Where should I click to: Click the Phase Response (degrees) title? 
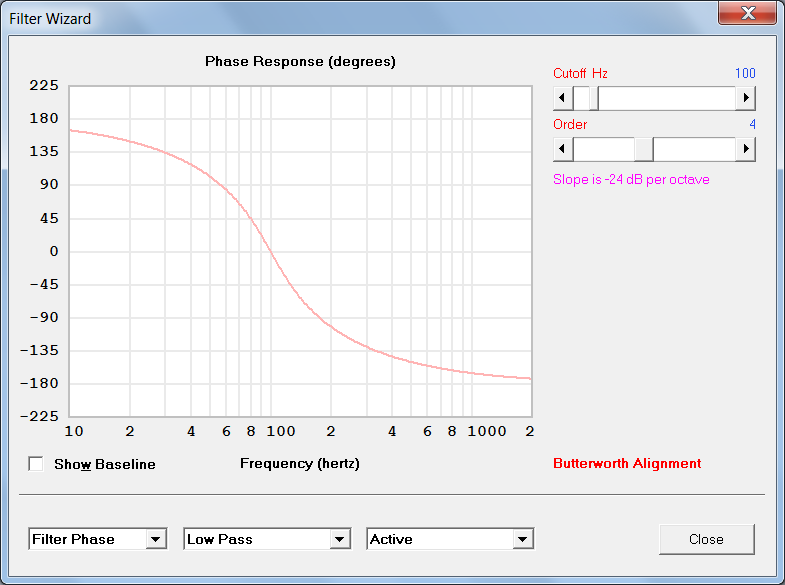tap(300, 62)
